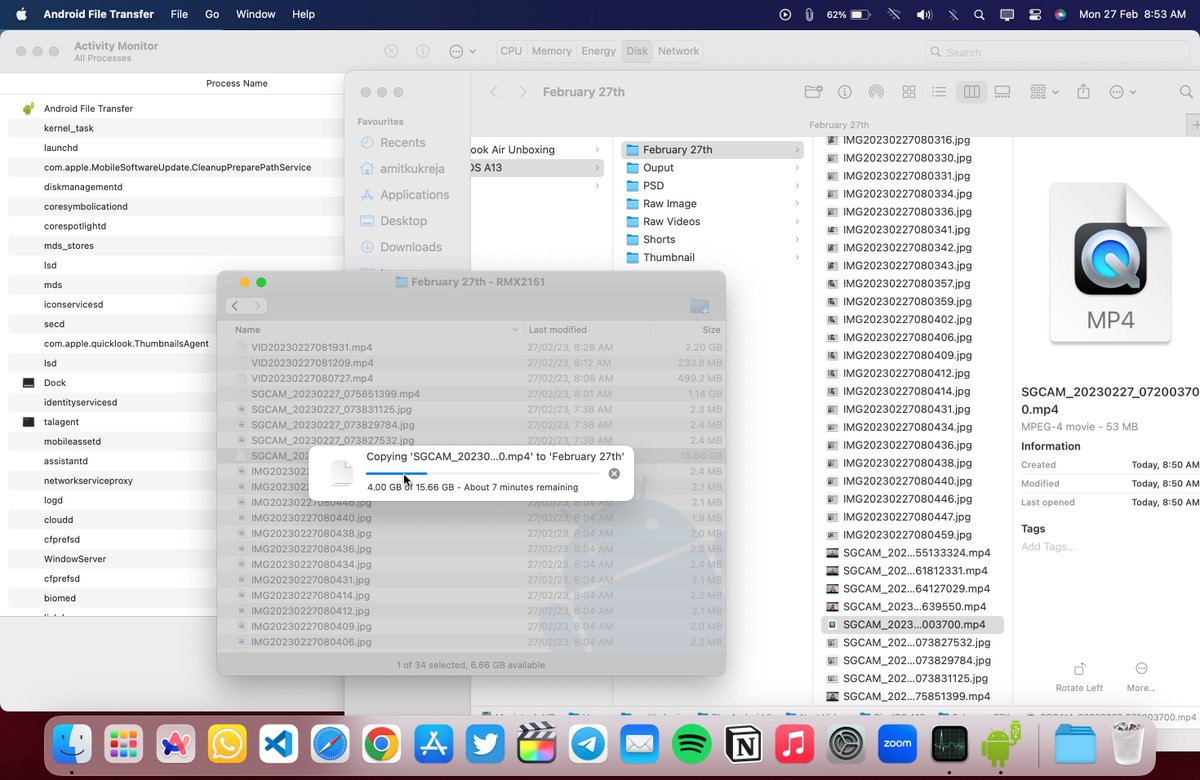Expand the Thumbnail folder chevron

coord(797,258)
